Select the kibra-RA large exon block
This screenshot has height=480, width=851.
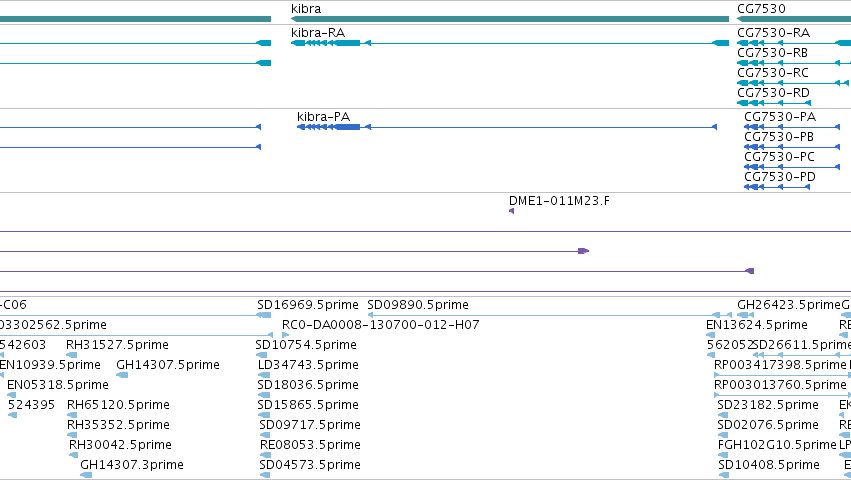[347, 43]
